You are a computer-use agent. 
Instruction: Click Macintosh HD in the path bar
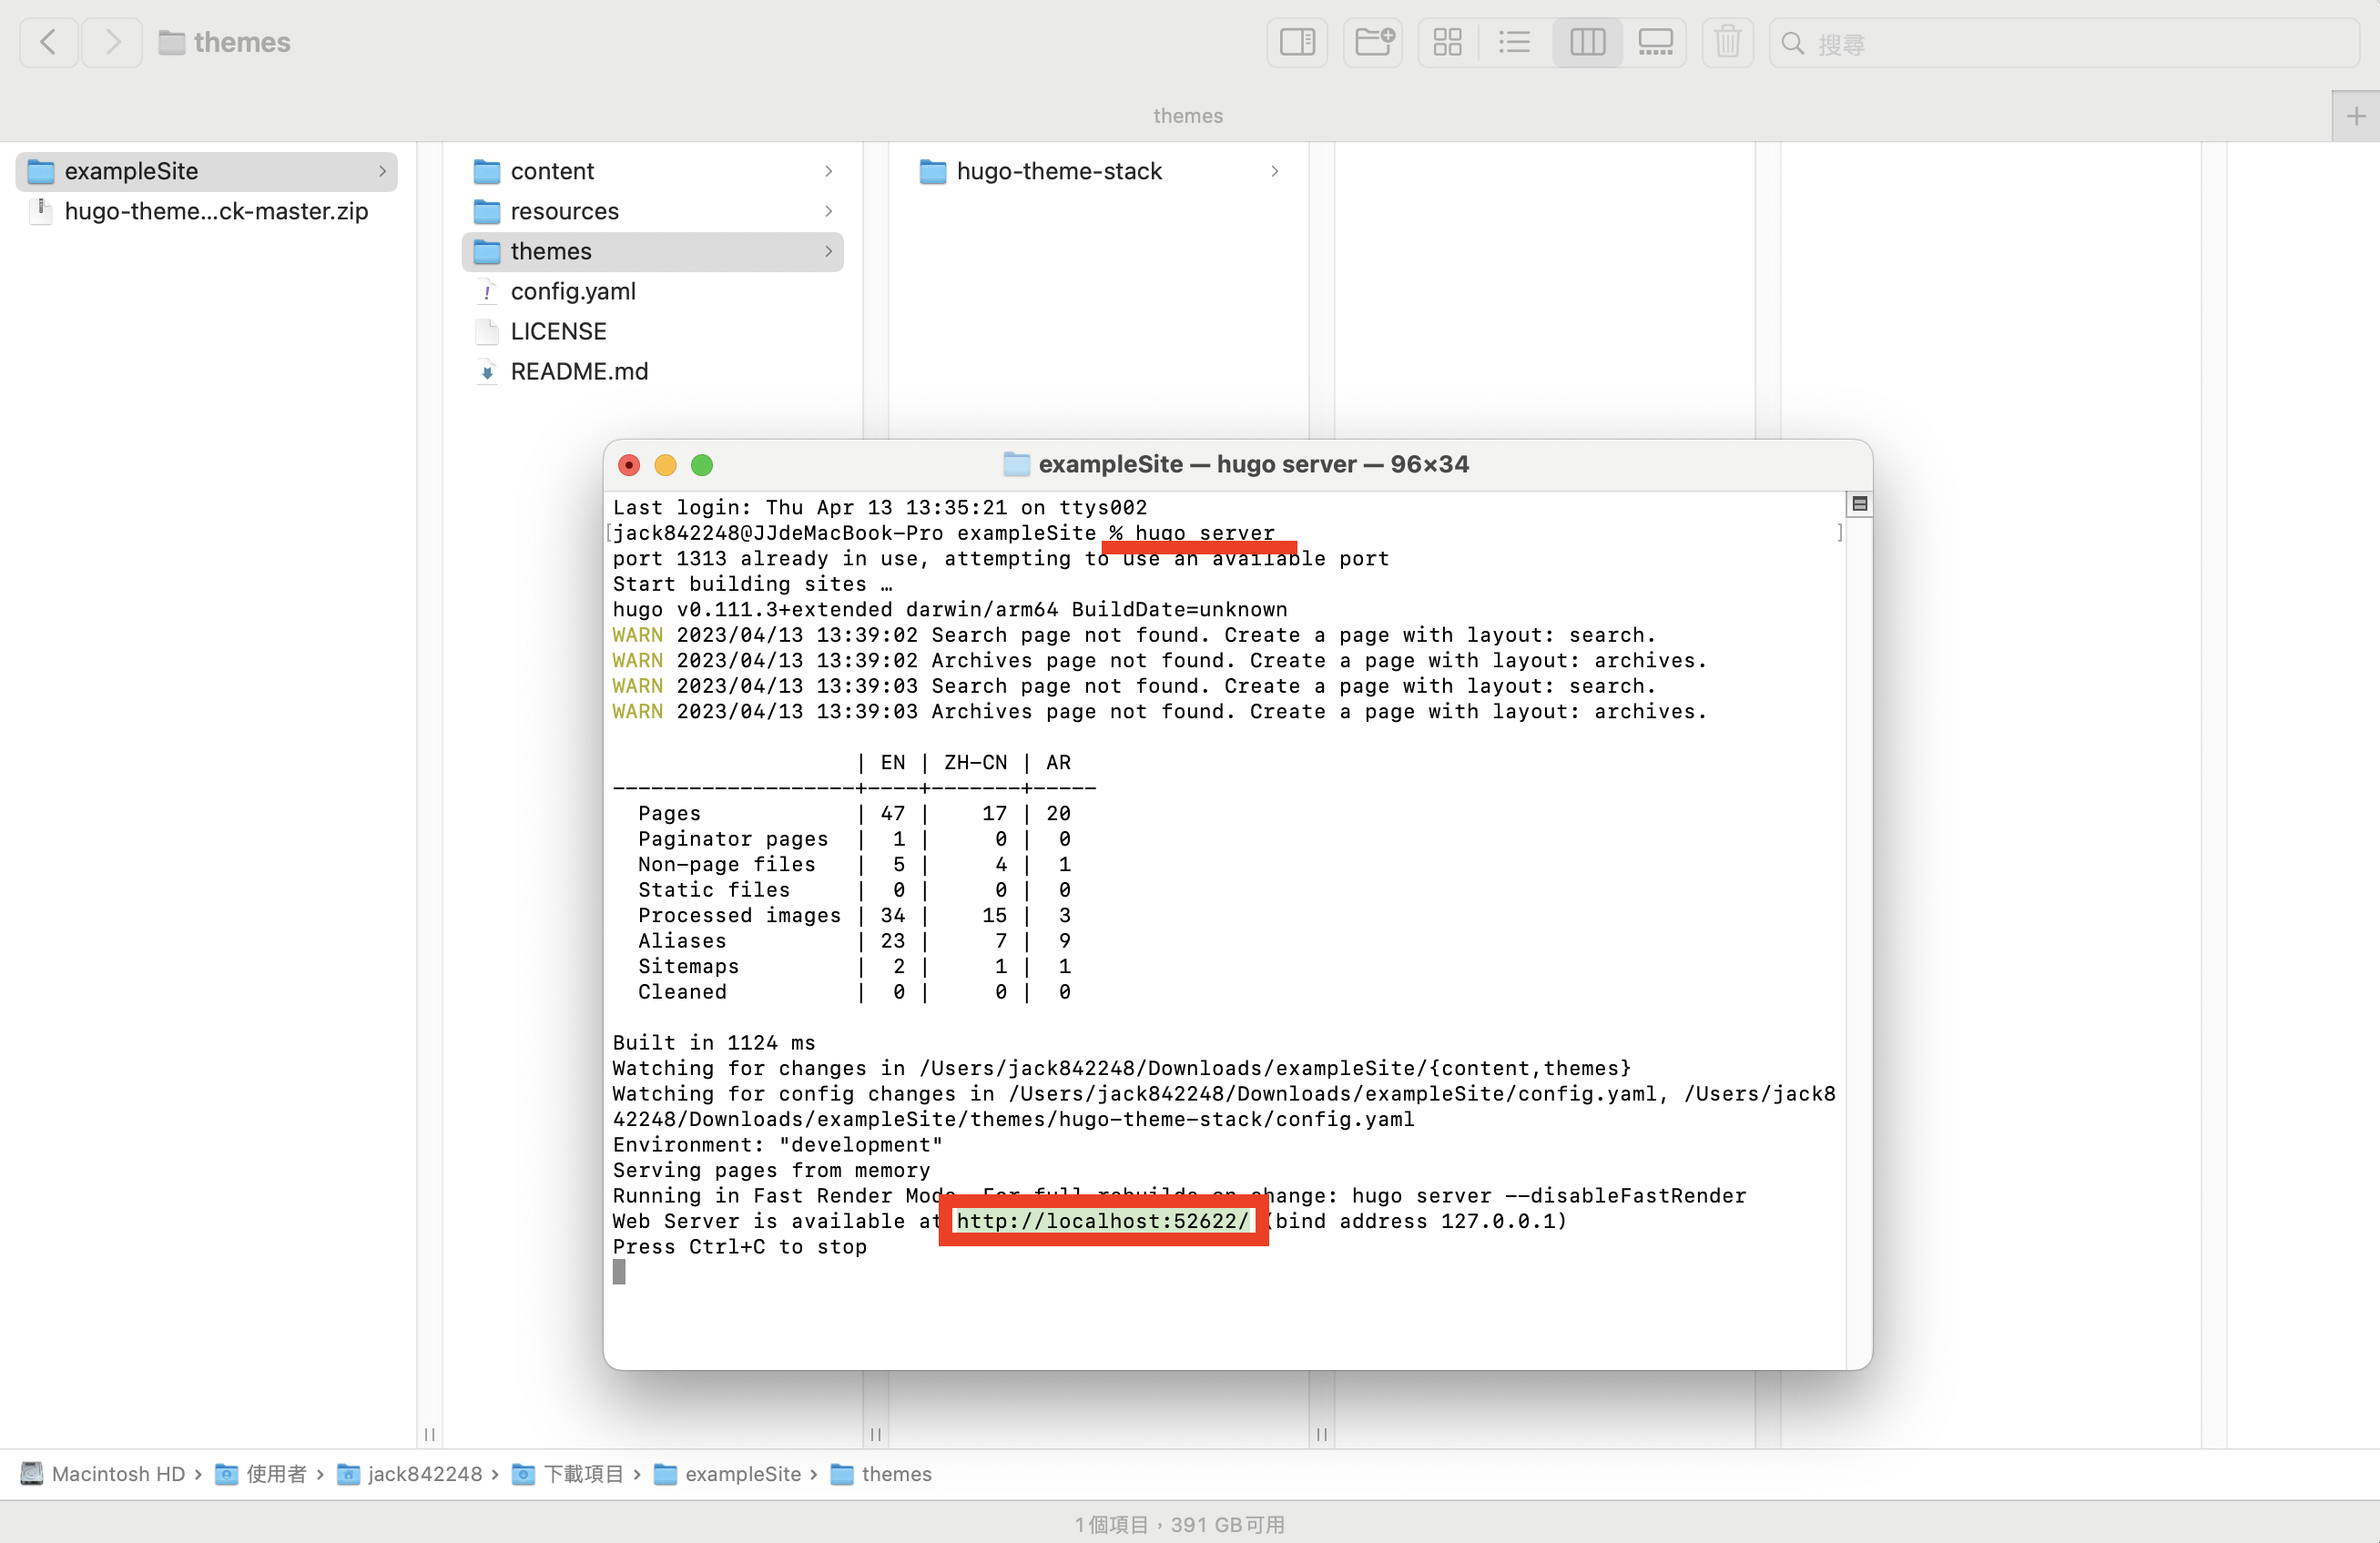[103, 1474]
